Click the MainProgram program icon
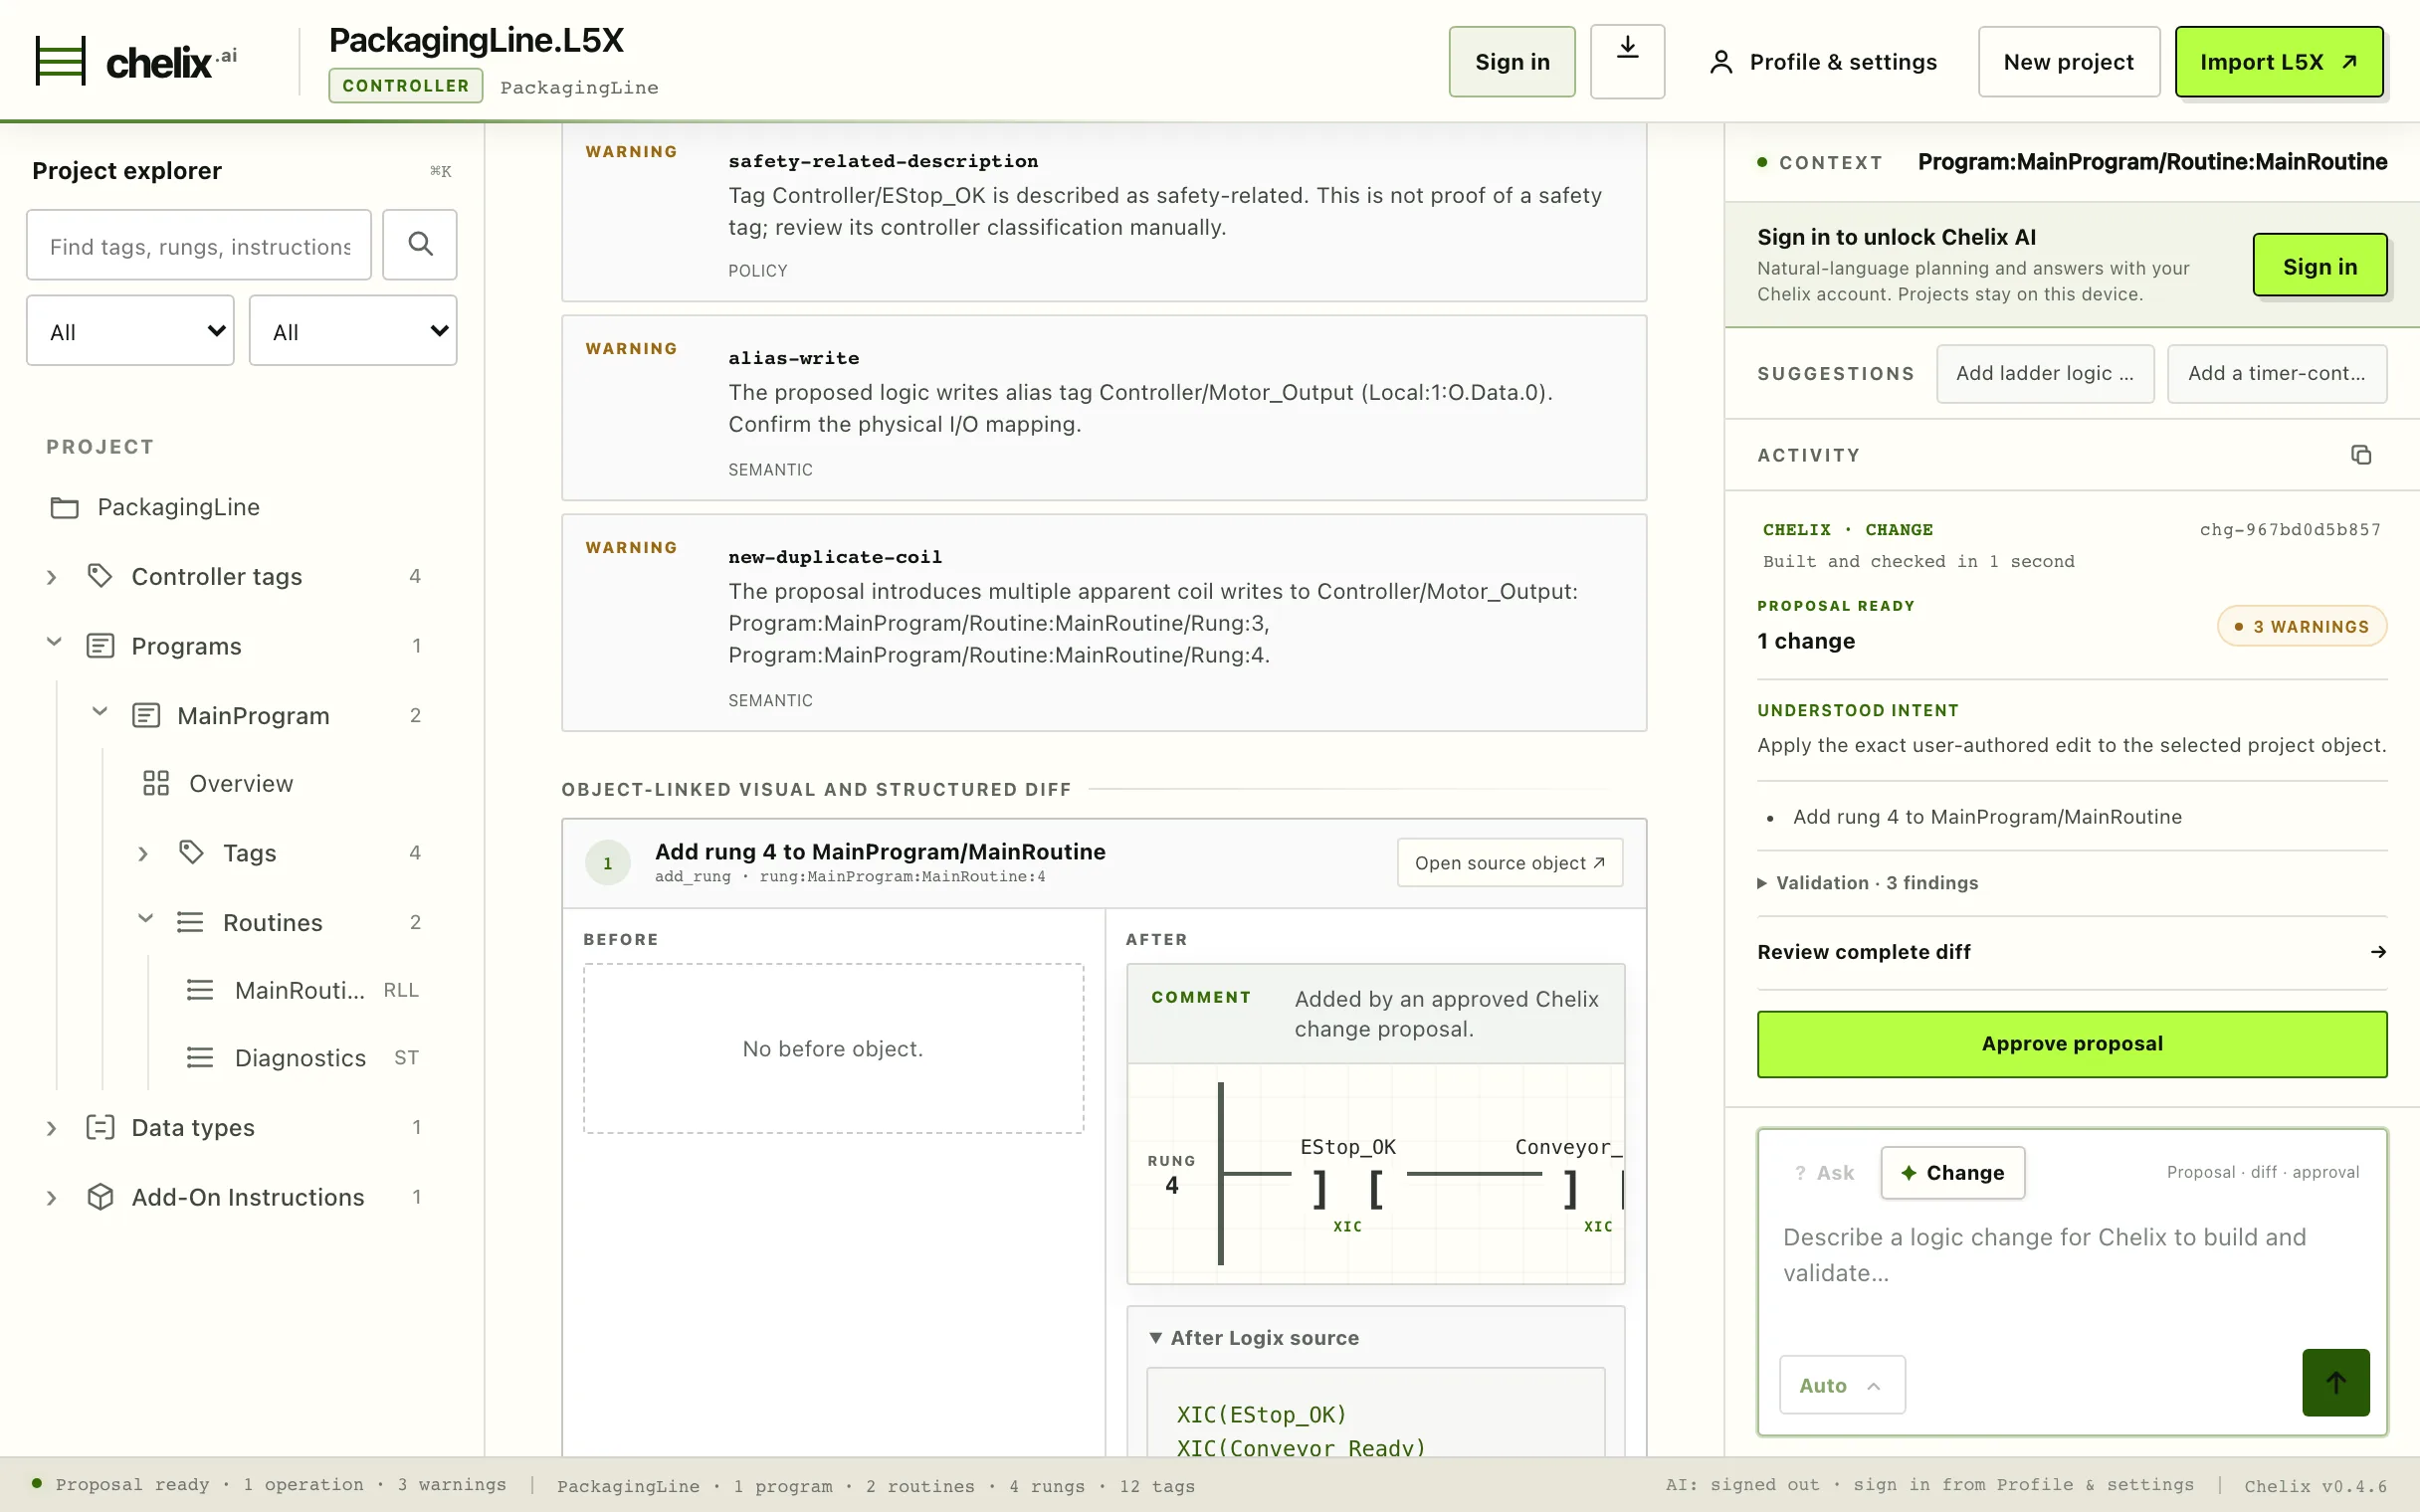Image resolution: width=2420 pixels, height=1512 pixels. [x=146, y=715]
